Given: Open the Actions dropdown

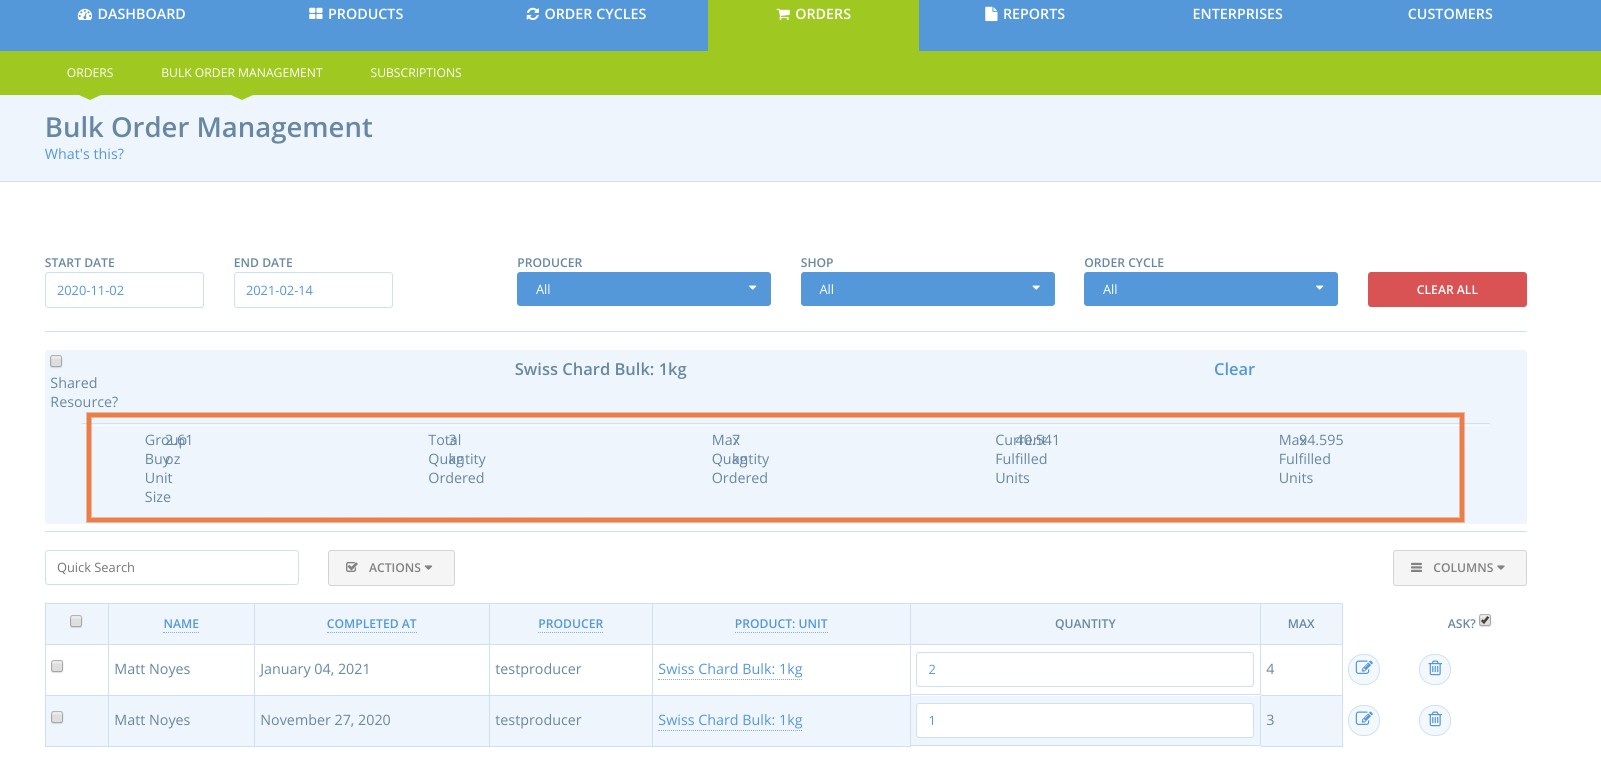Looking at the screenshot, I should pos(391,567).
